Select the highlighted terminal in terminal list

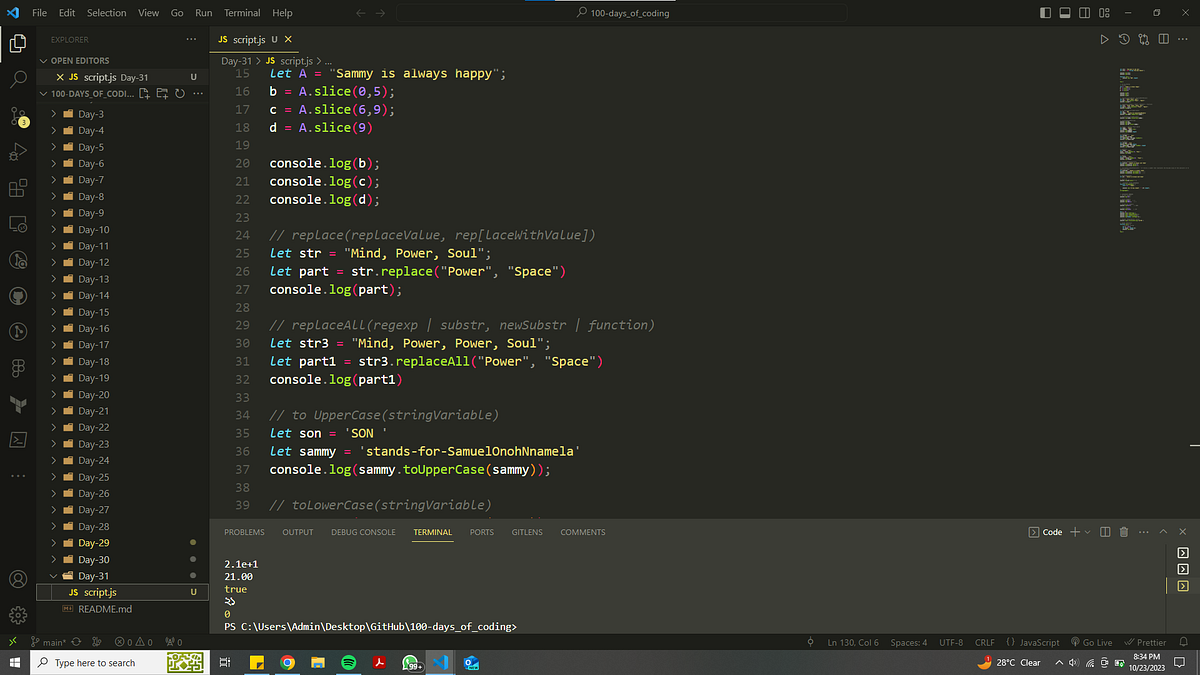click(x=1183, y=586)
